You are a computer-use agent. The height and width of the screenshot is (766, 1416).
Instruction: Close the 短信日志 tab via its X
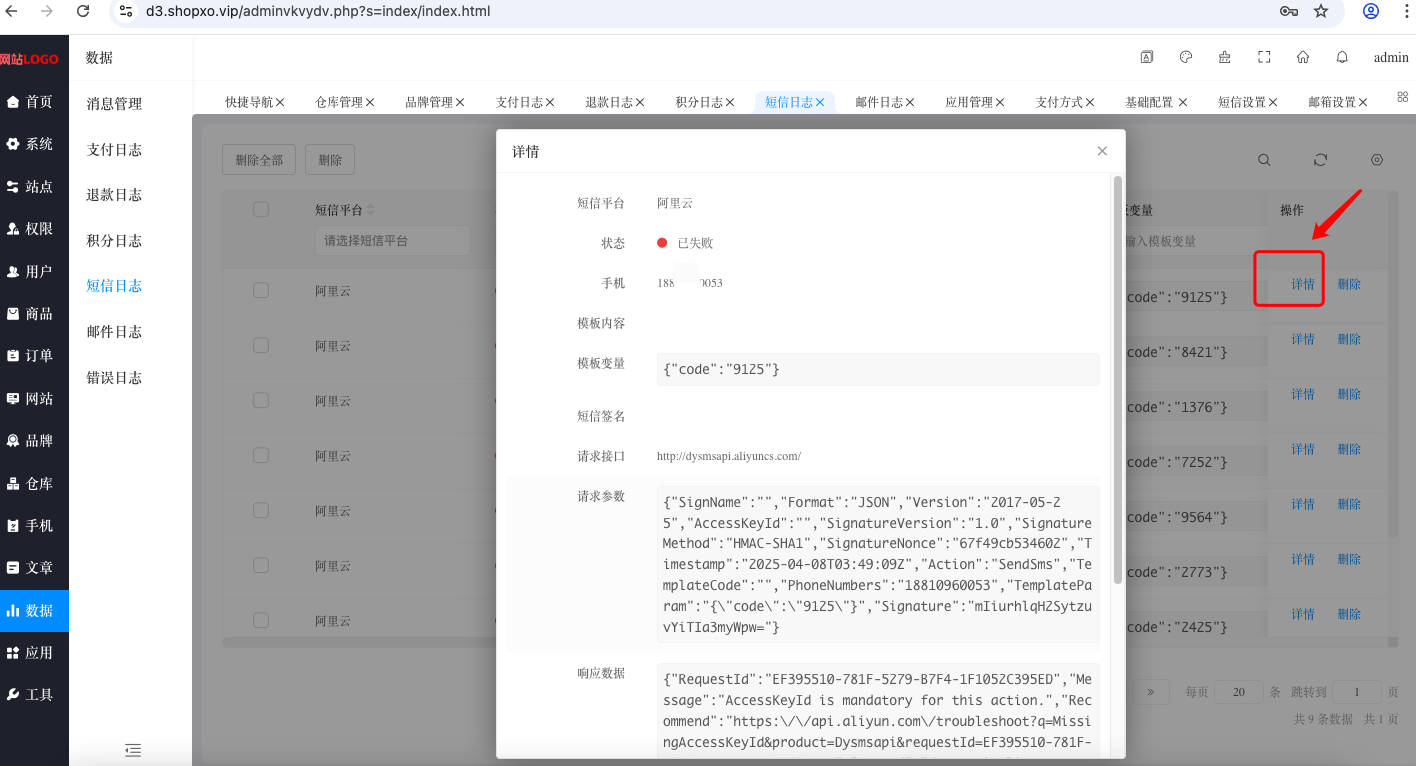[x=820, y=102]
